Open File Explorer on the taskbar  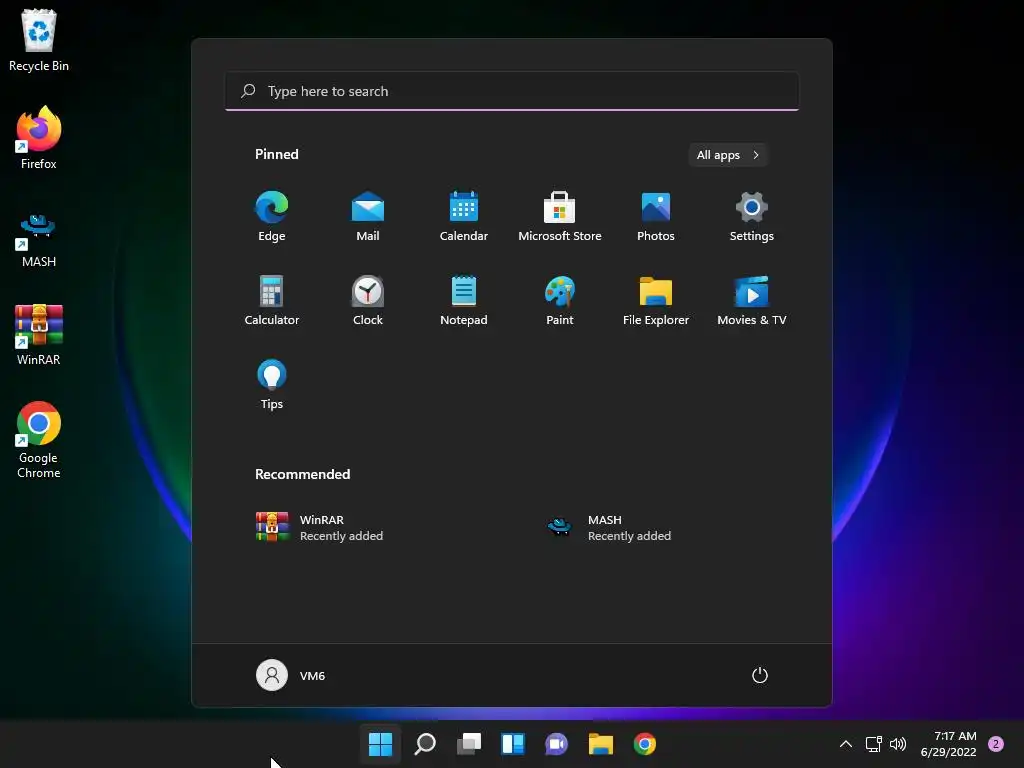[601, 744]
